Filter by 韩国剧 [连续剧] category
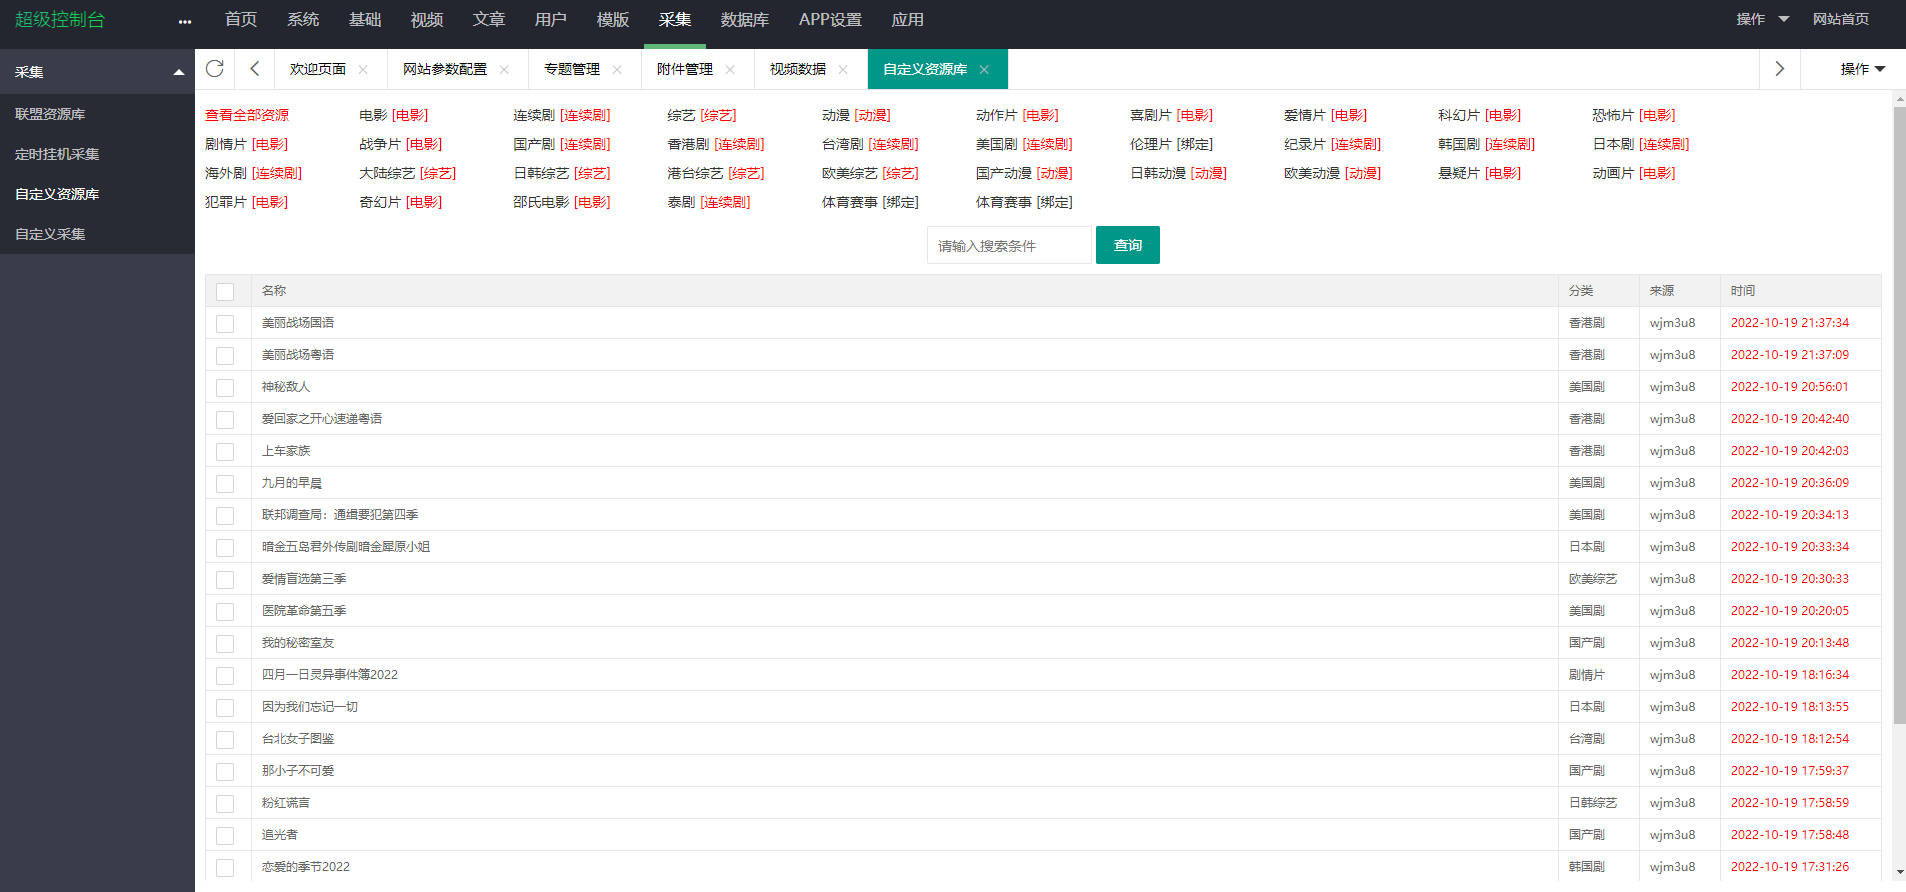Viewport: 1906px width, 892px height. (1486, 144)
